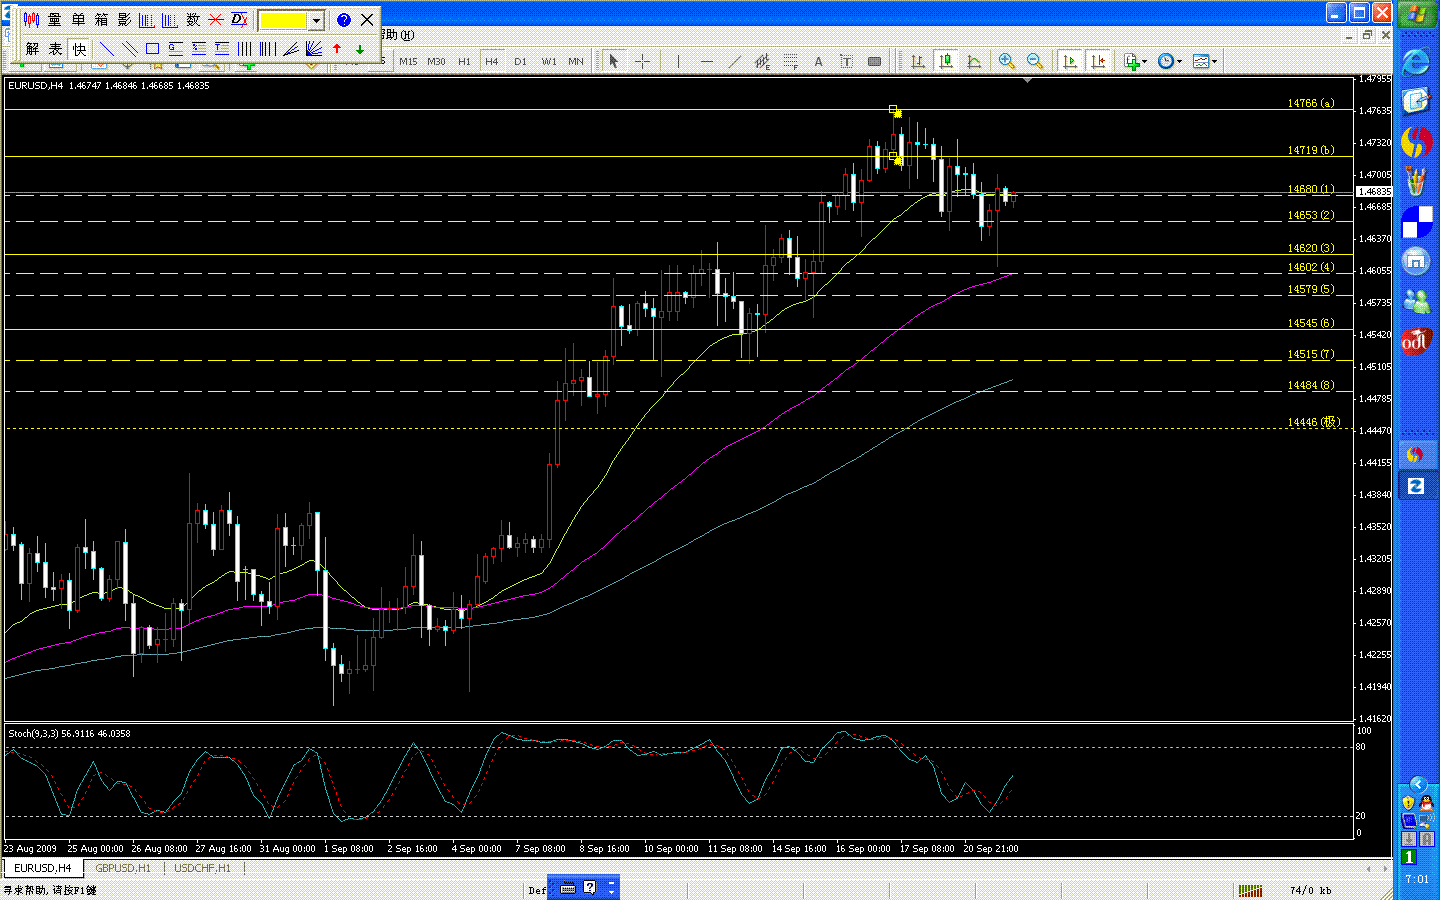Select the trendline drawing tool
The width and height of the screenshot is (1440, 900).
[x=734, y=62]
